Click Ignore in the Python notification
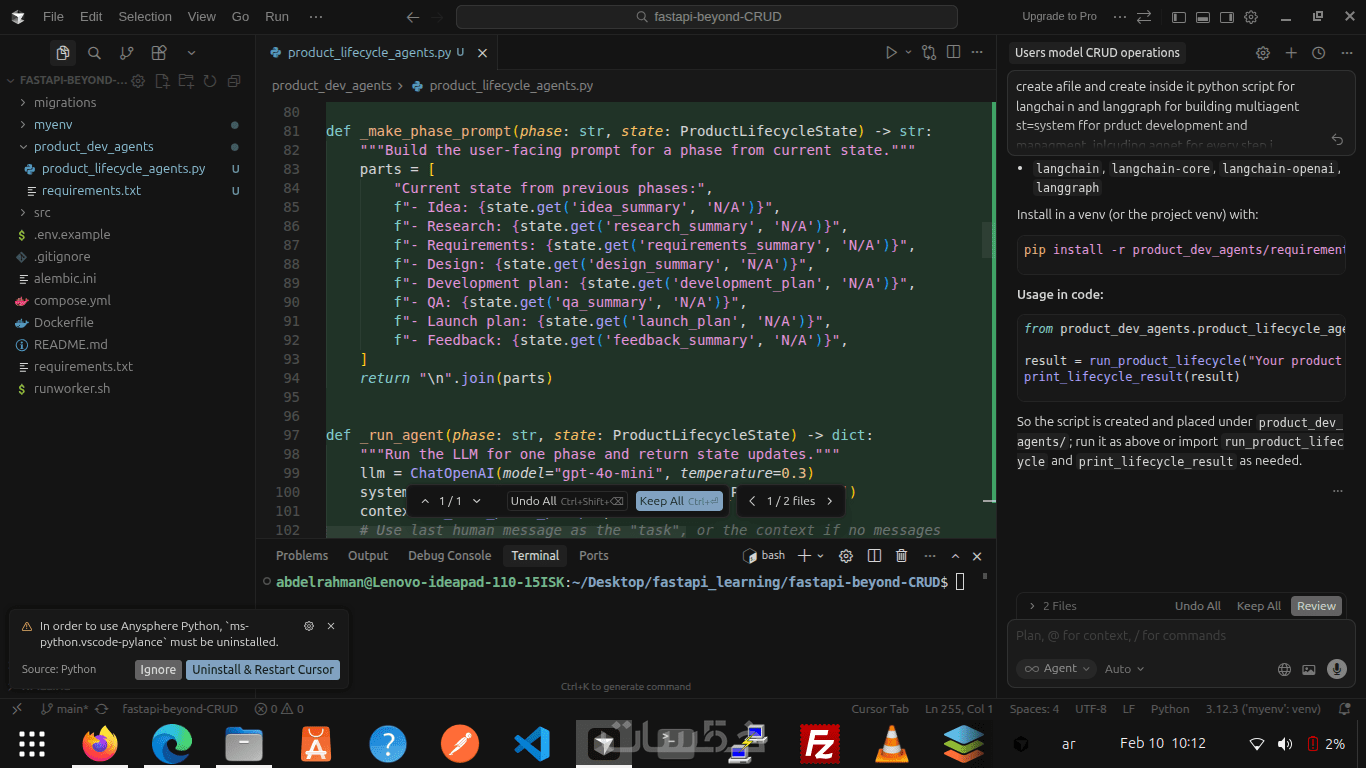1366x768 pixels. click(x=158, y=670)
